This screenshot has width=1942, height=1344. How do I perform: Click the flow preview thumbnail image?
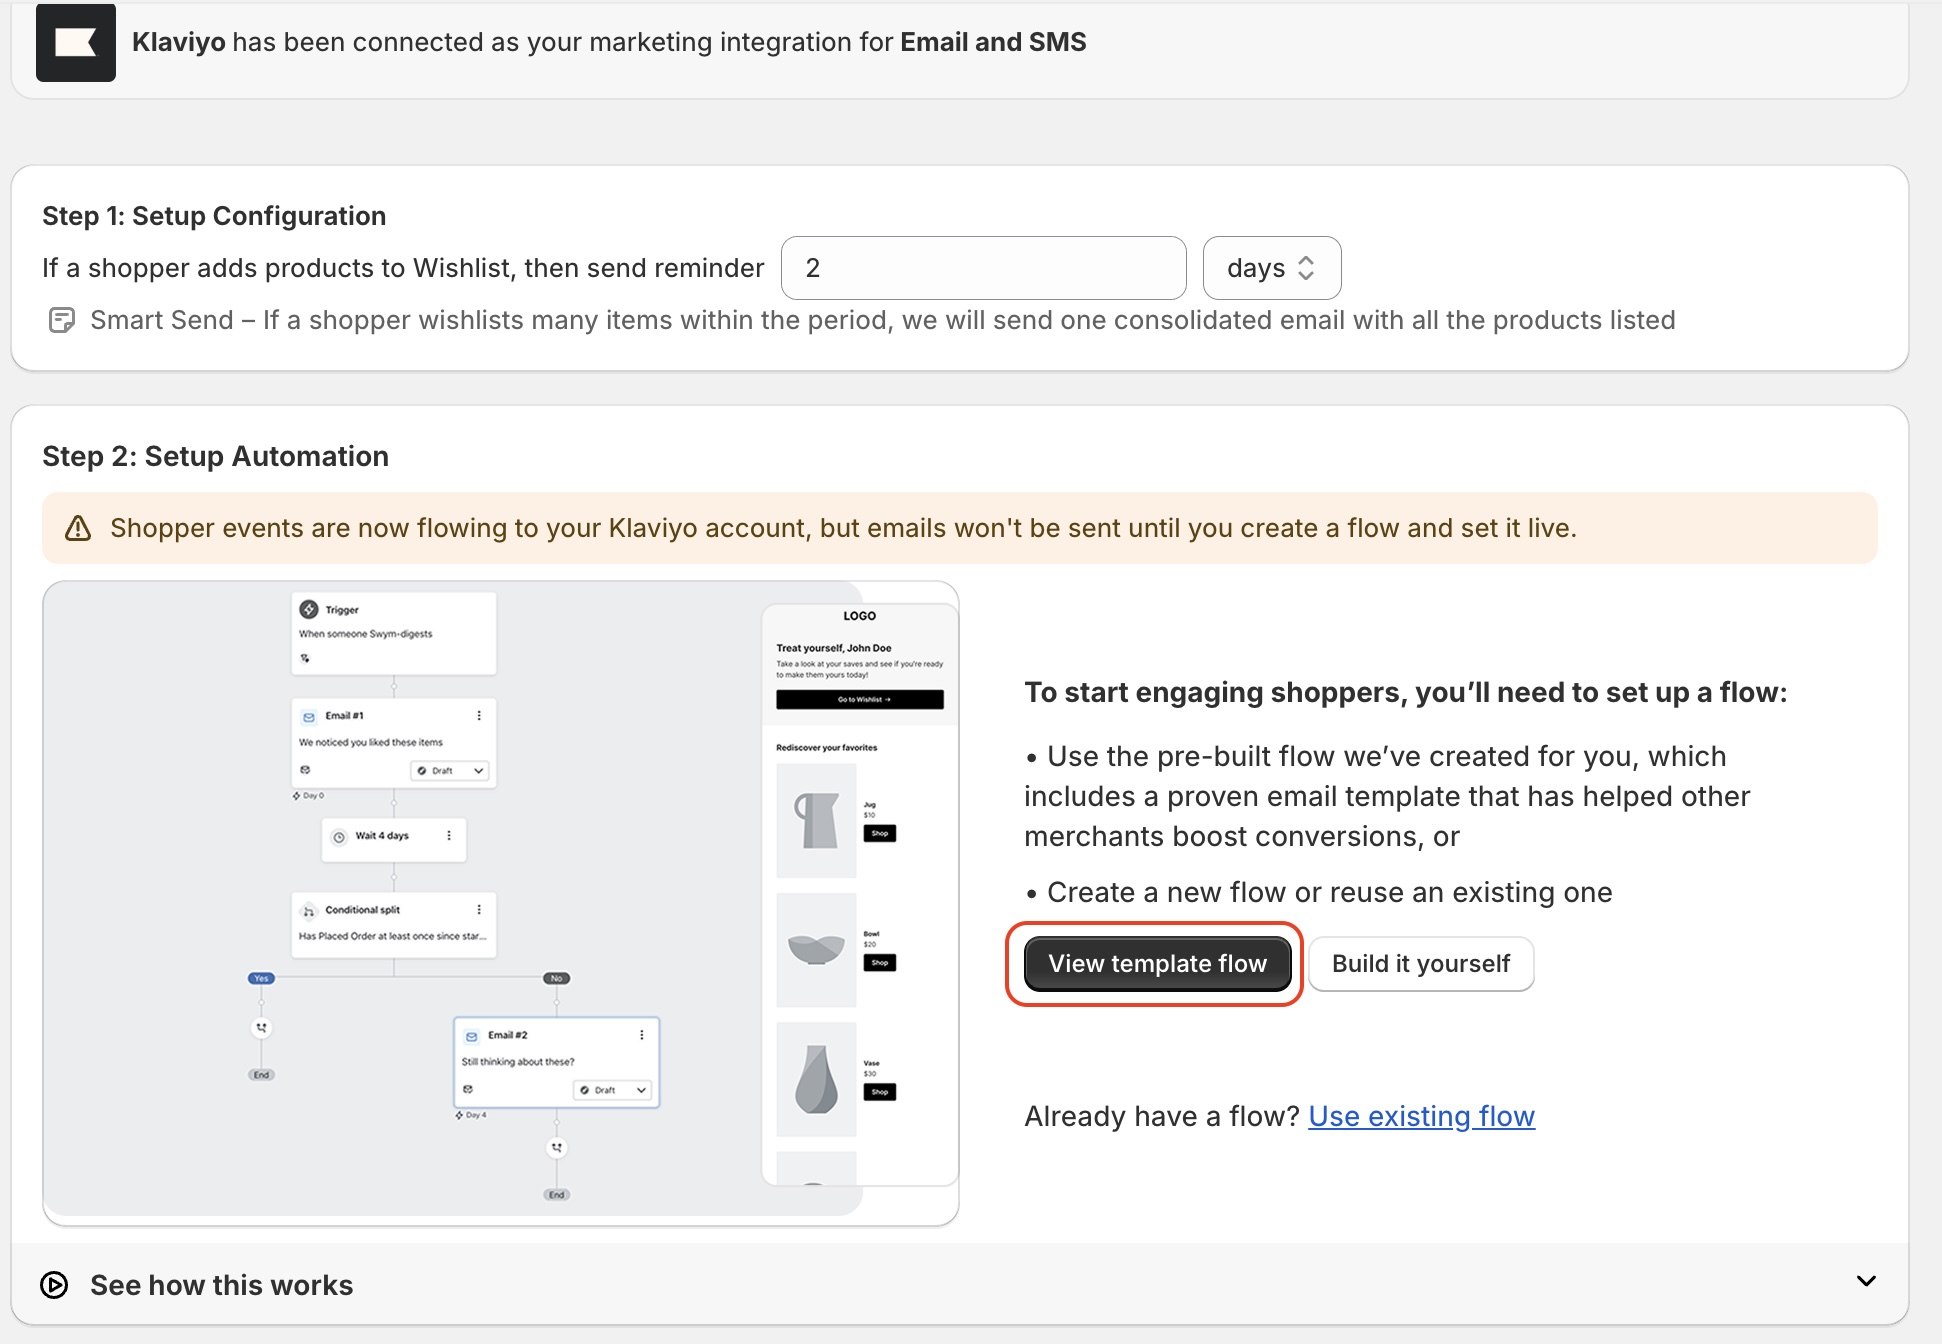(501, 903)
